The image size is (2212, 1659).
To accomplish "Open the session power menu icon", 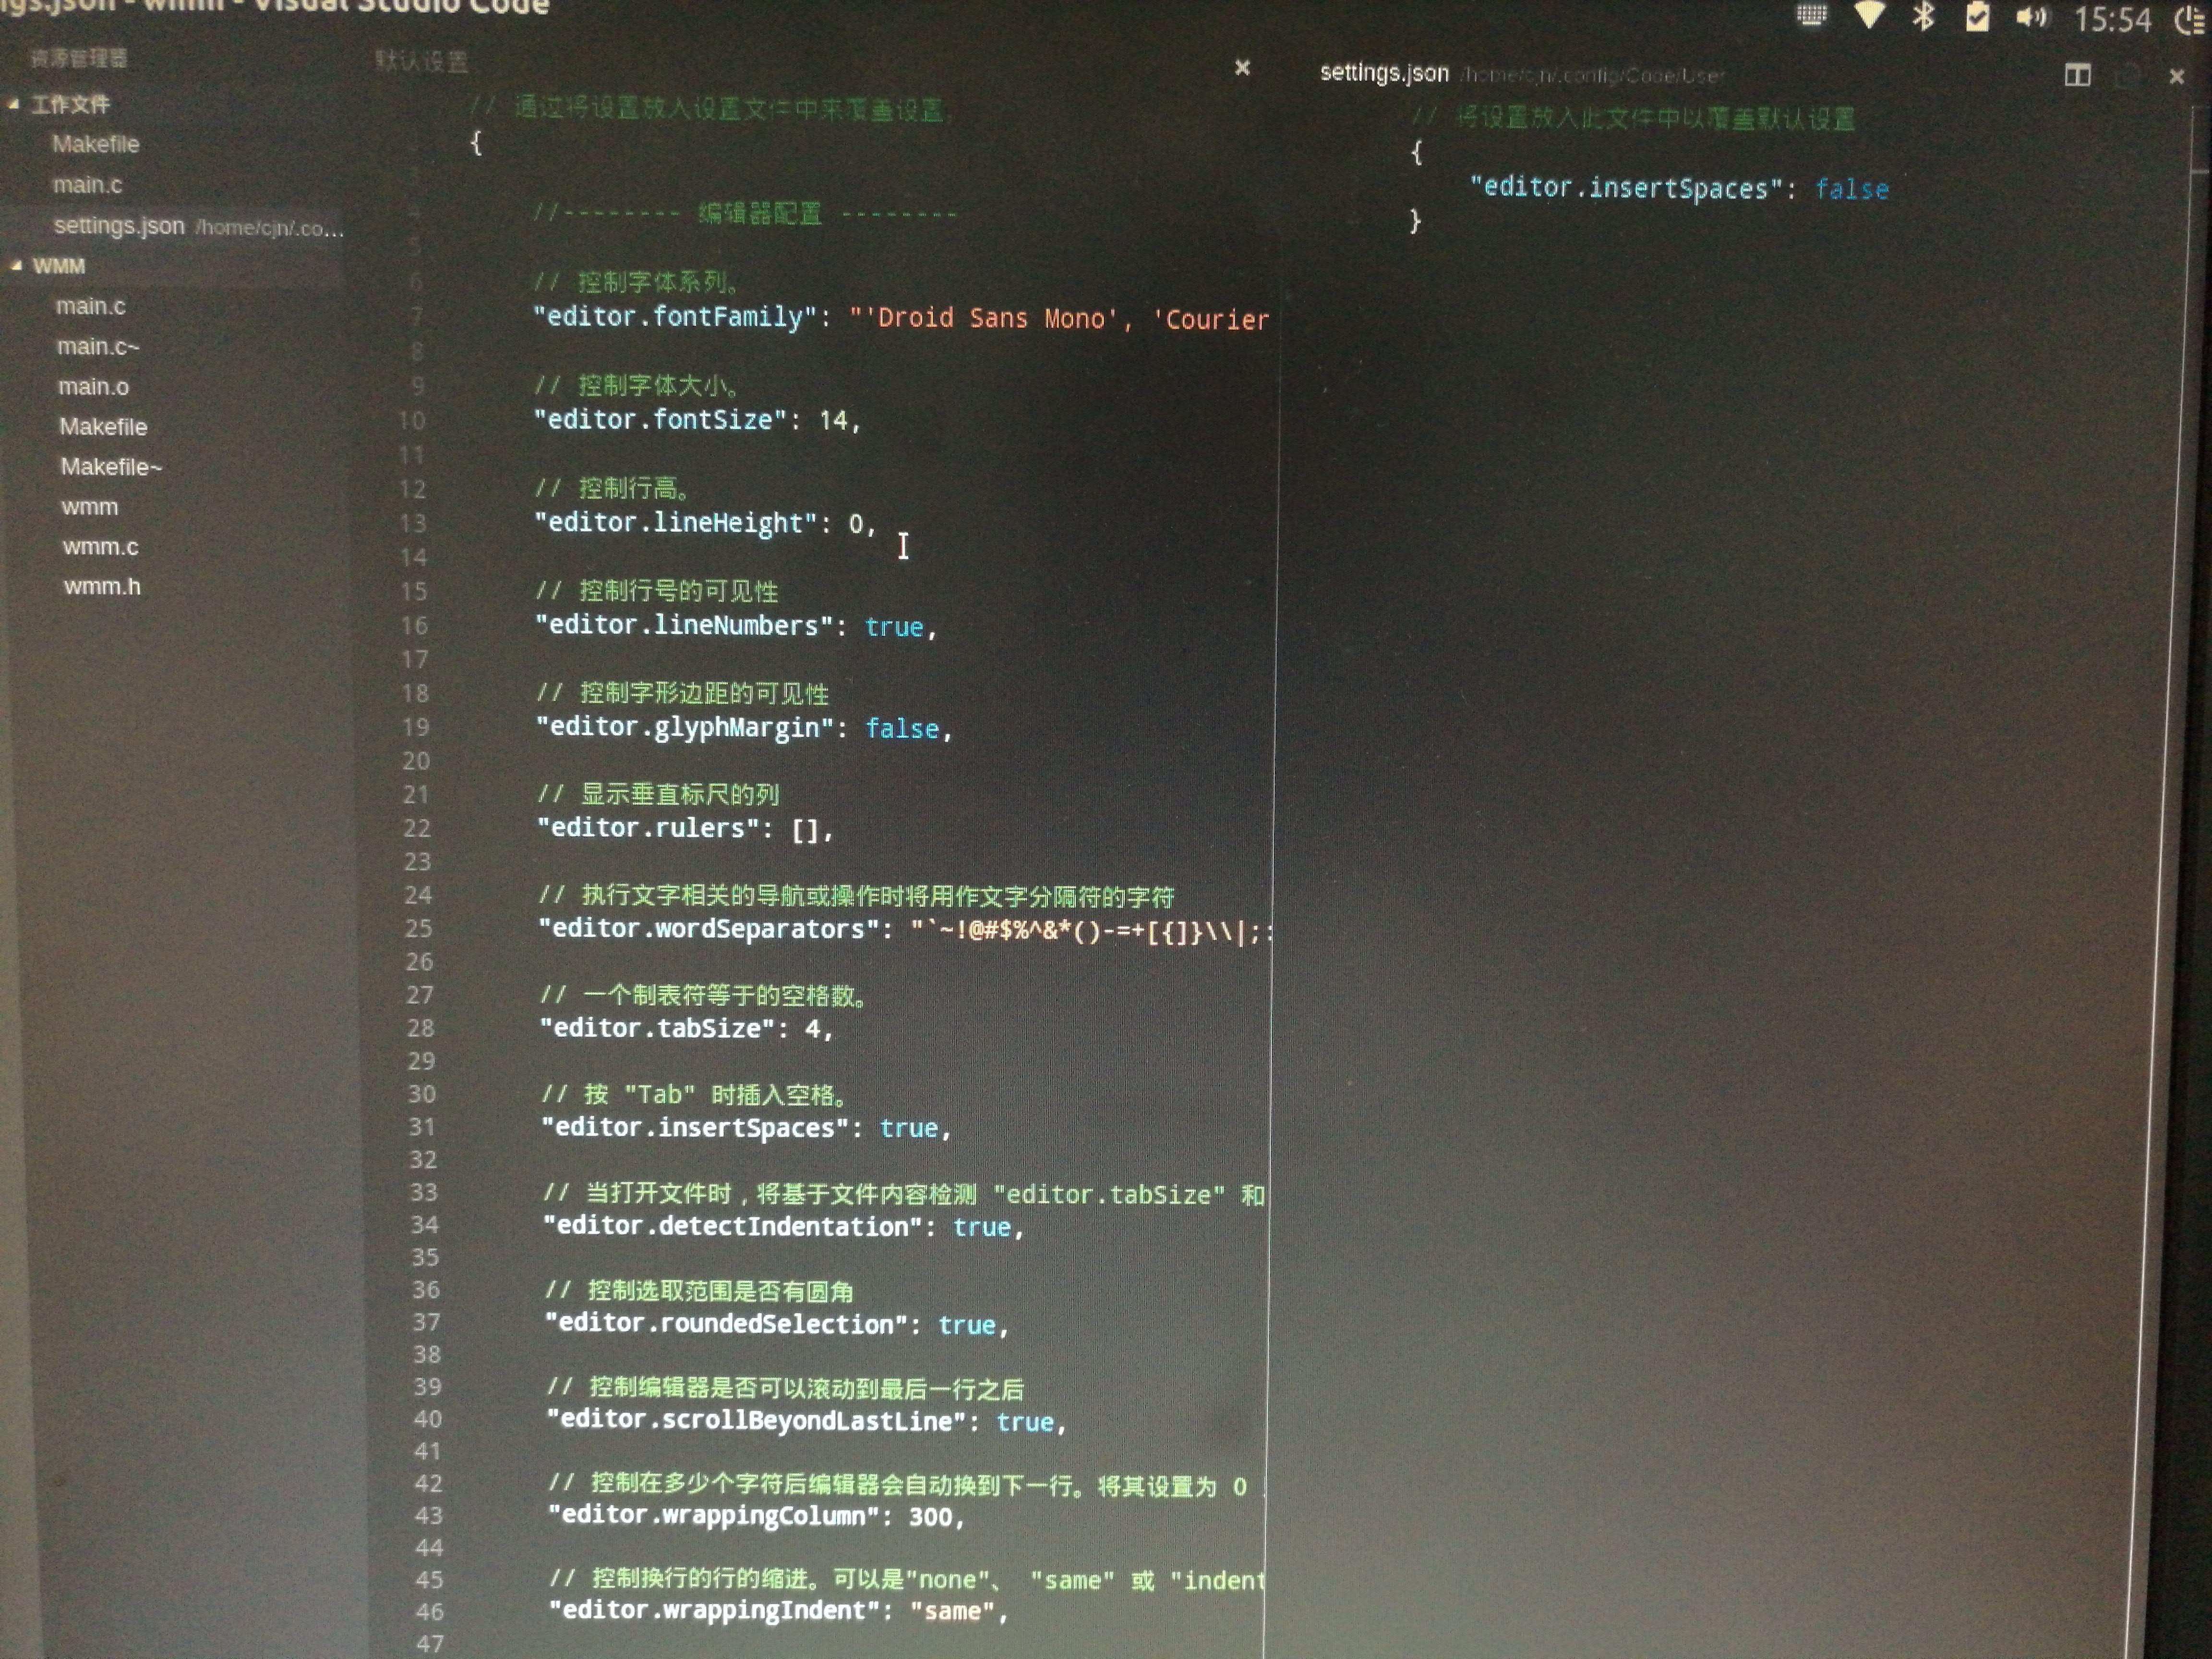I will click(x=2190, y=18).
